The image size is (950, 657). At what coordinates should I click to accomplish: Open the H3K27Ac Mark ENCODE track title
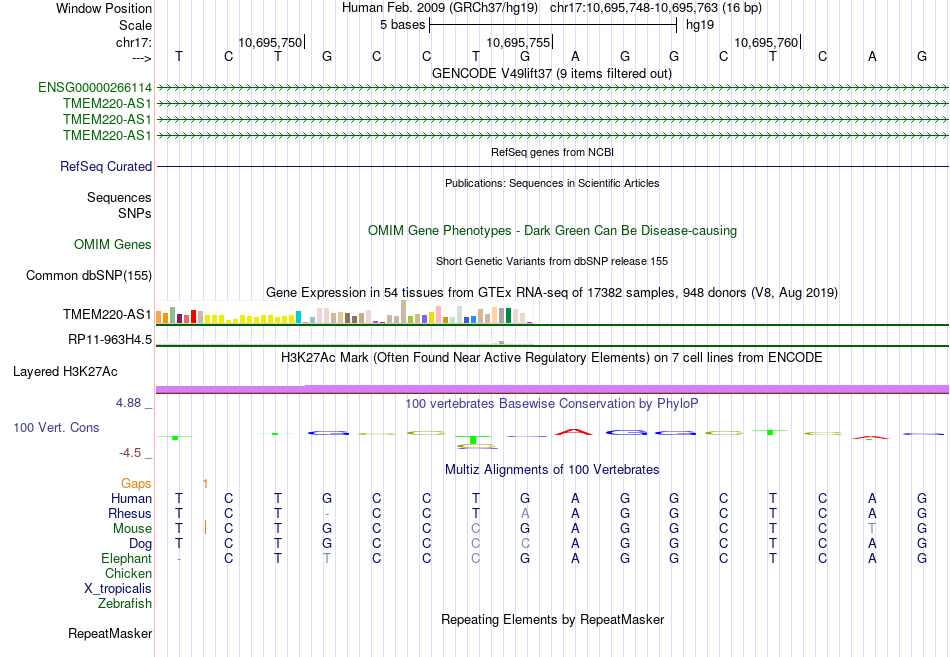pos(552,358)
